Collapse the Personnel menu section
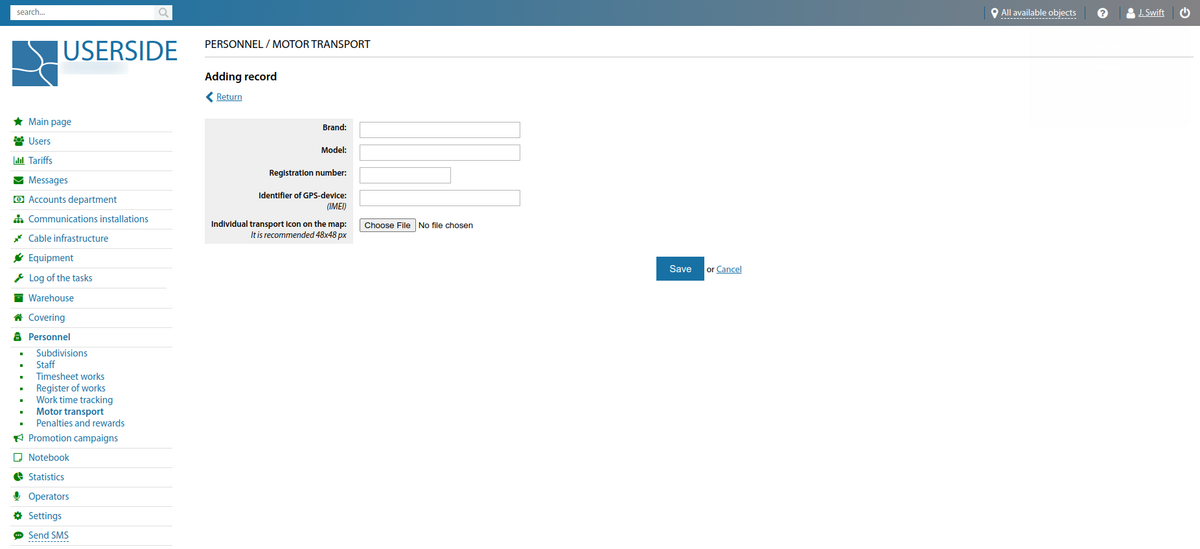Viewport: 1200px width, 549px height. pos(49,337)
